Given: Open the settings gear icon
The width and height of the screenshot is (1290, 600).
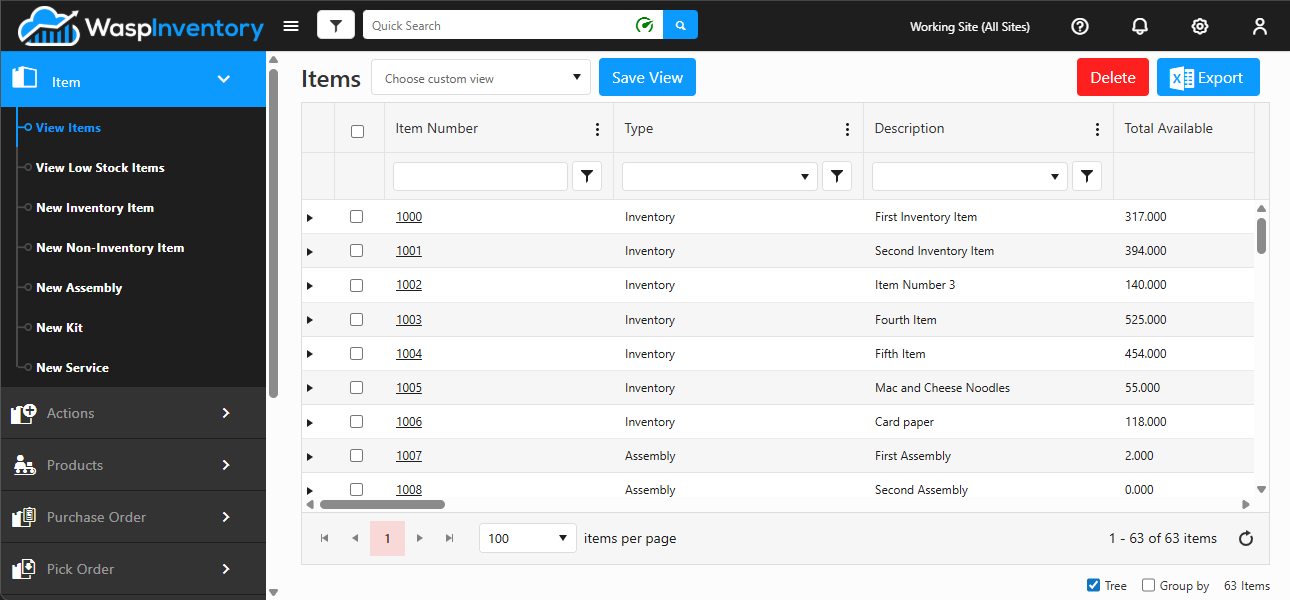Looking at the screenshot, I should [1200, 27].
